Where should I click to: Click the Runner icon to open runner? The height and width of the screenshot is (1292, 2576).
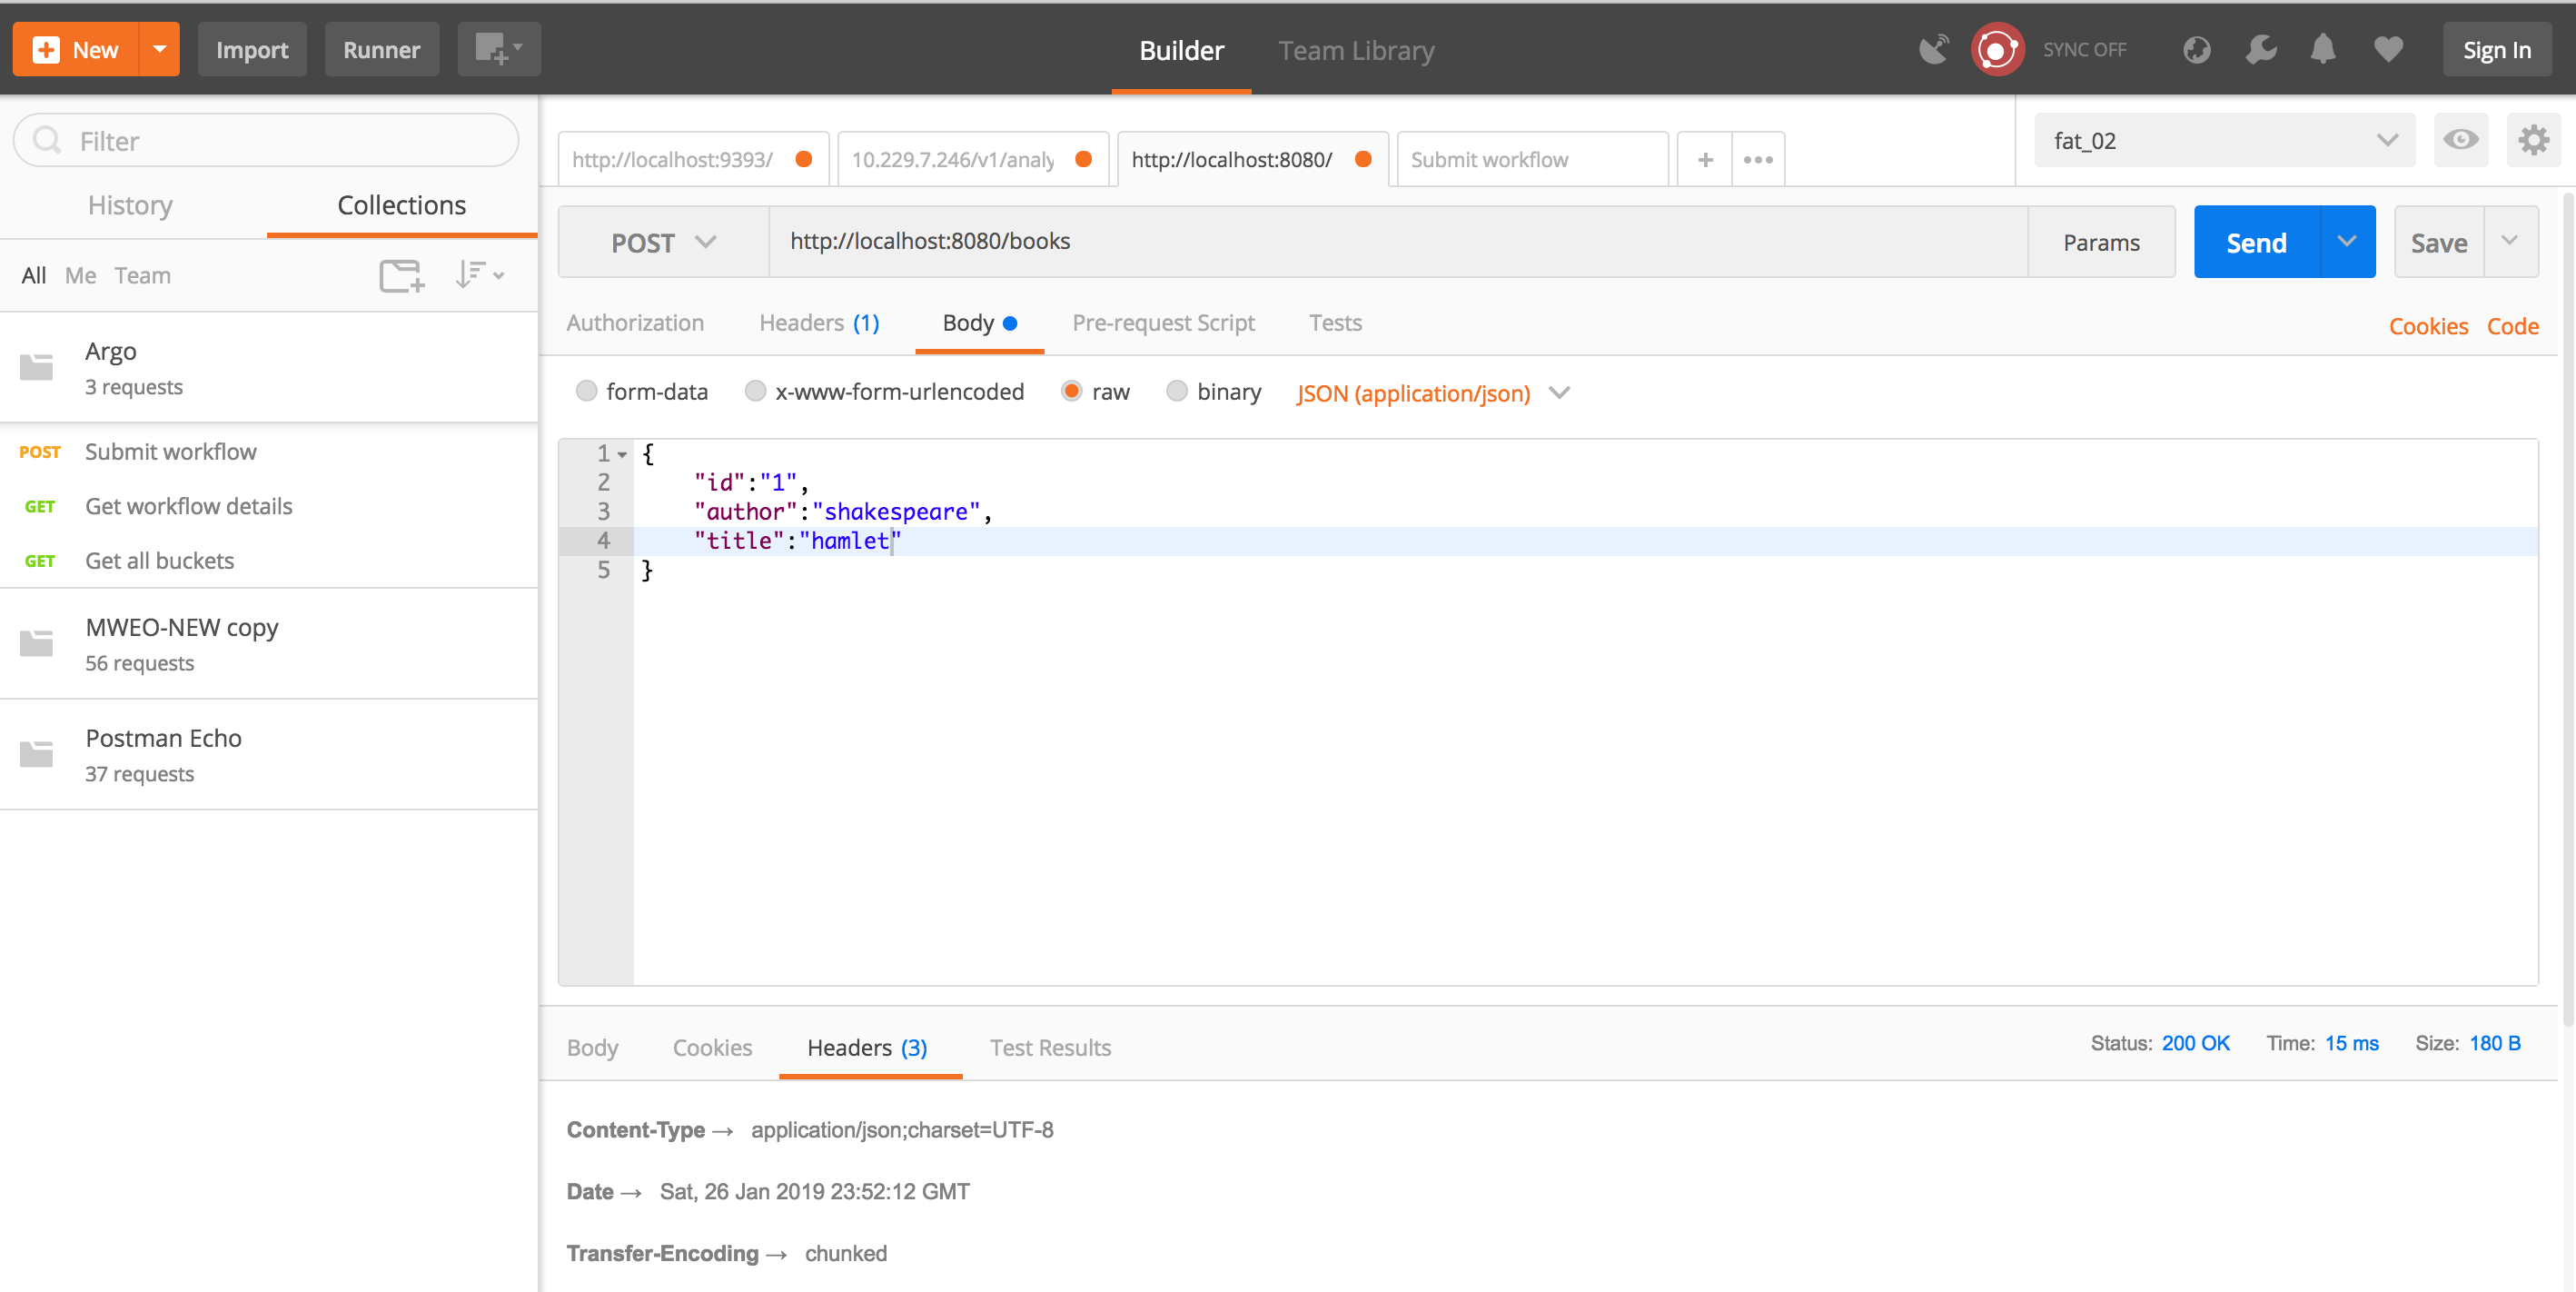click(382, 49)
